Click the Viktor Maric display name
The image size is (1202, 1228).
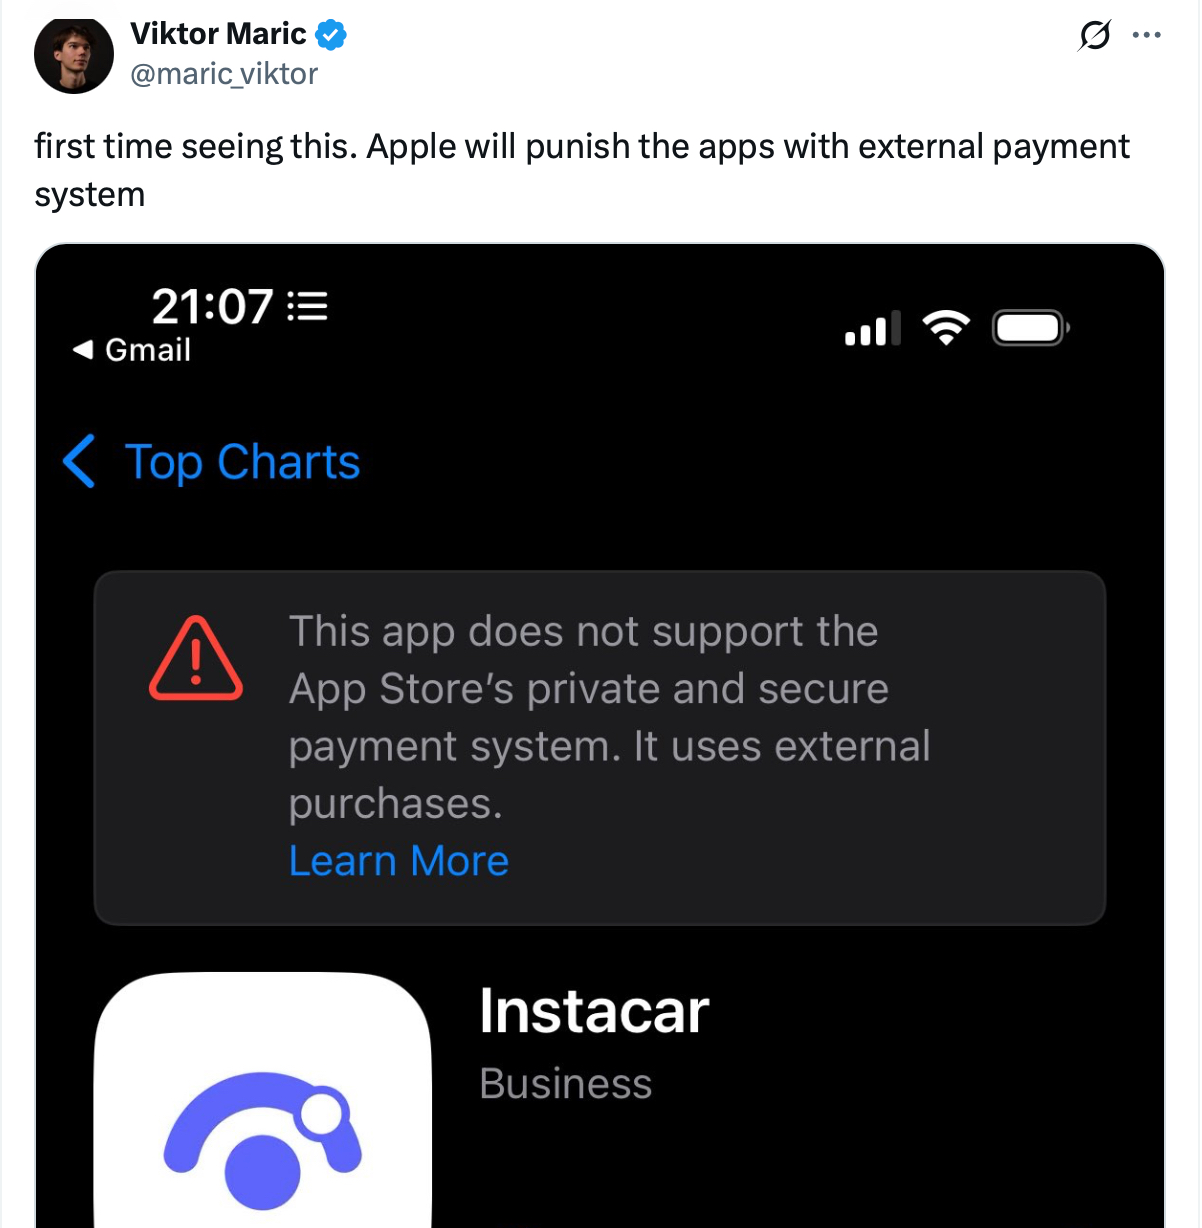coord(218,34)
